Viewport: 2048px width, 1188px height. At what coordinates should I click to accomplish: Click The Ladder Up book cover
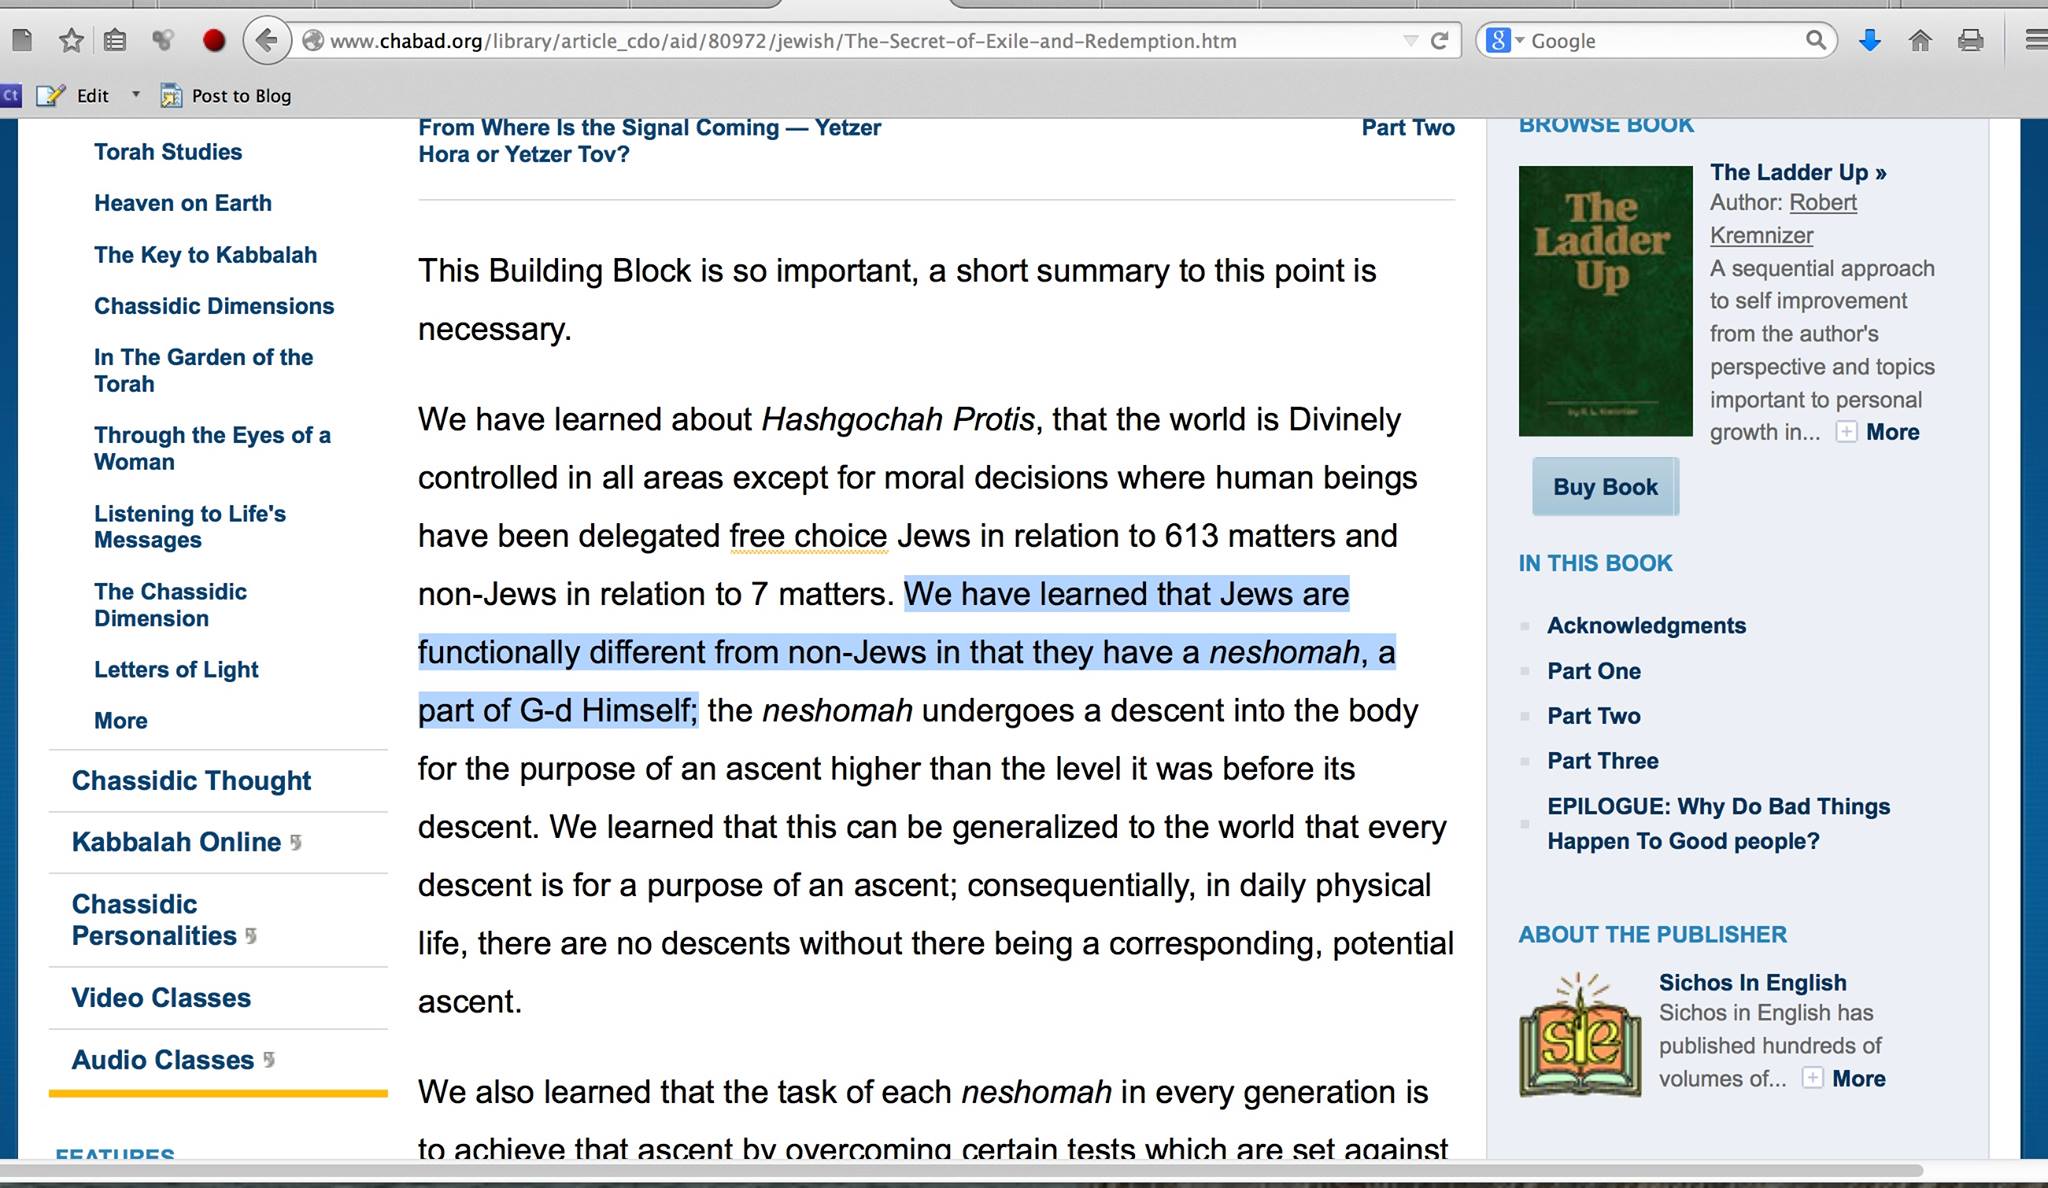[1605, 301]
